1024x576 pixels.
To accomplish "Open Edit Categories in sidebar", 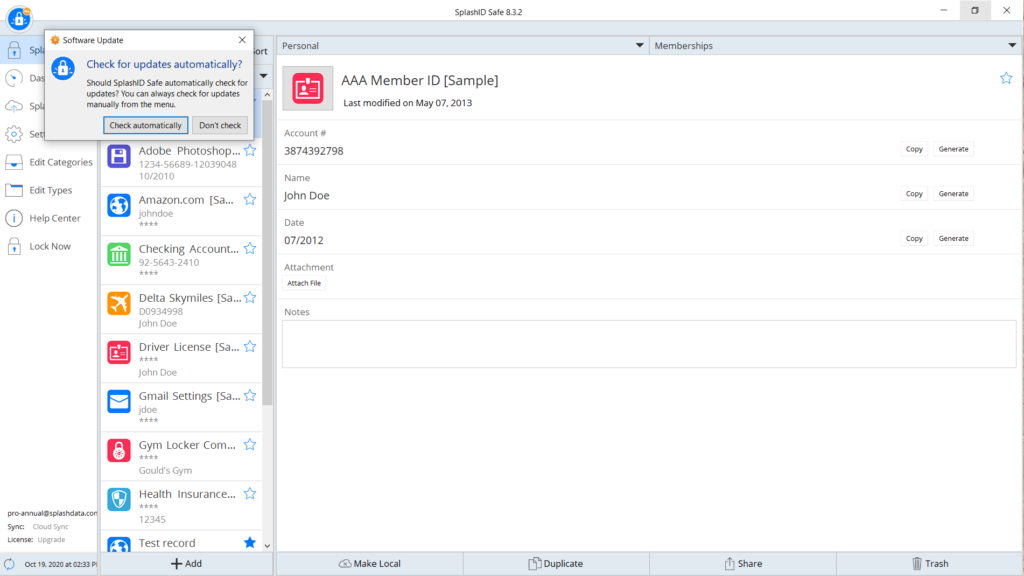I will pyautogui.click(x=60, y=162).
